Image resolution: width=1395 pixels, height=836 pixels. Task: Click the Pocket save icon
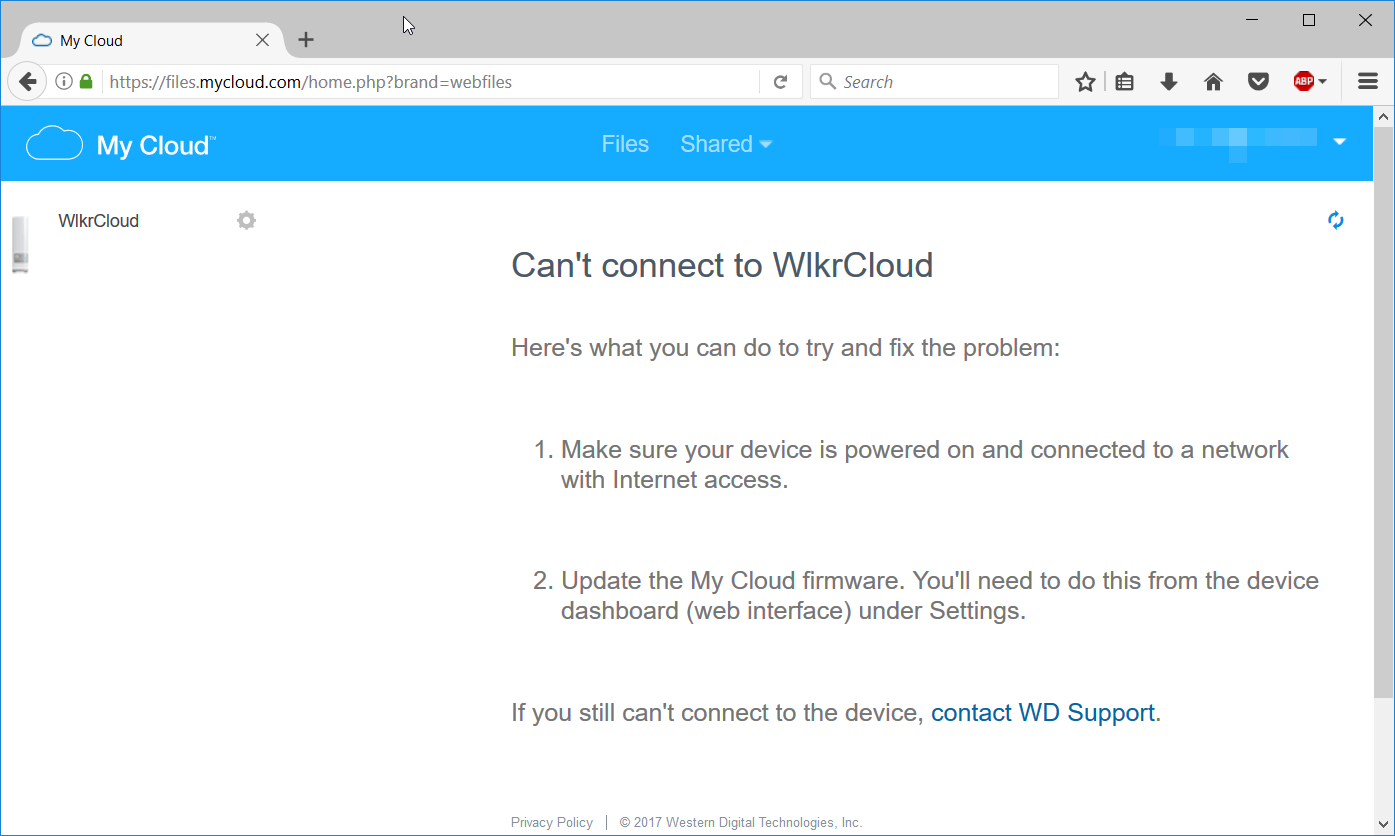click(1258, 82)
